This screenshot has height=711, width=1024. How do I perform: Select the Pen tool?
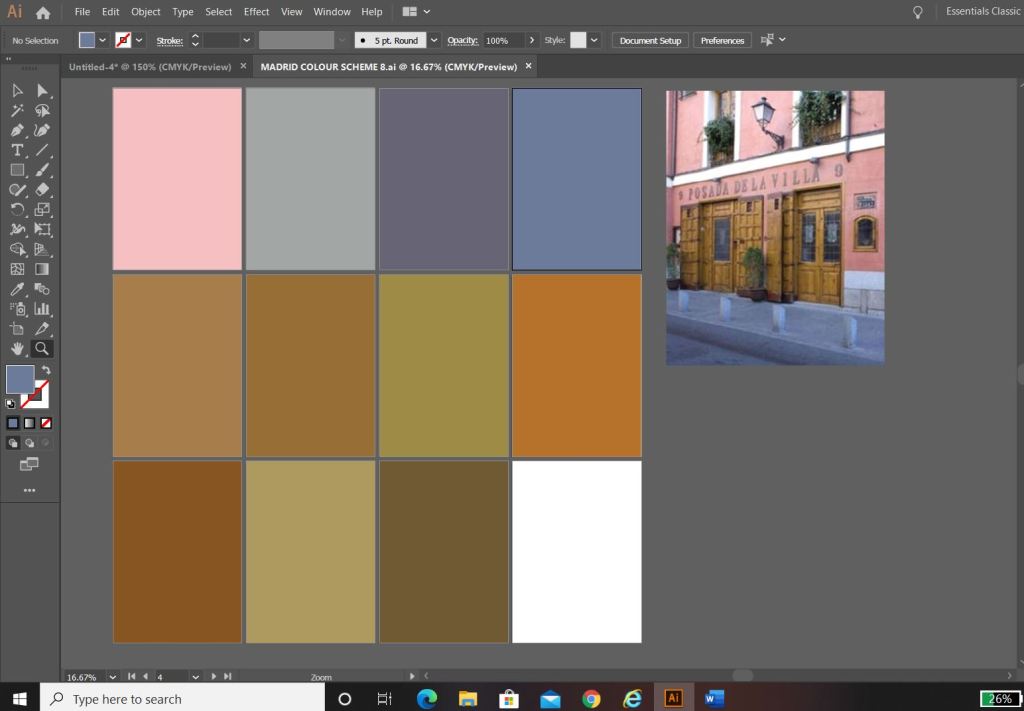click(x=17, y=130)
